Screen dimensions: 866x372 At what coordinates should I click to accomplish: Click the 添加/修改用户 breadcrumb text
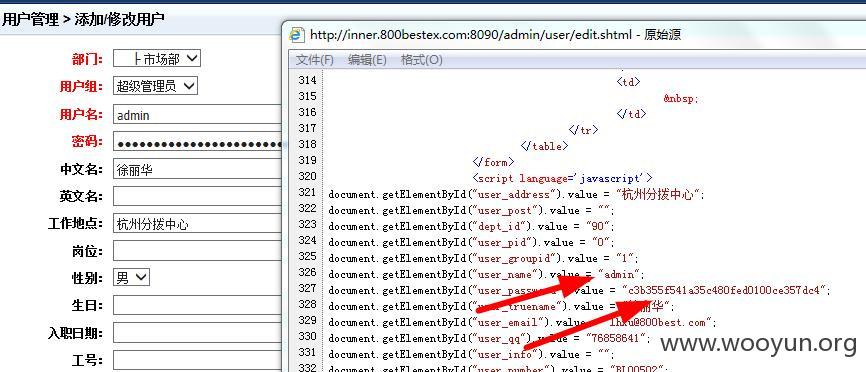point(119,20)
